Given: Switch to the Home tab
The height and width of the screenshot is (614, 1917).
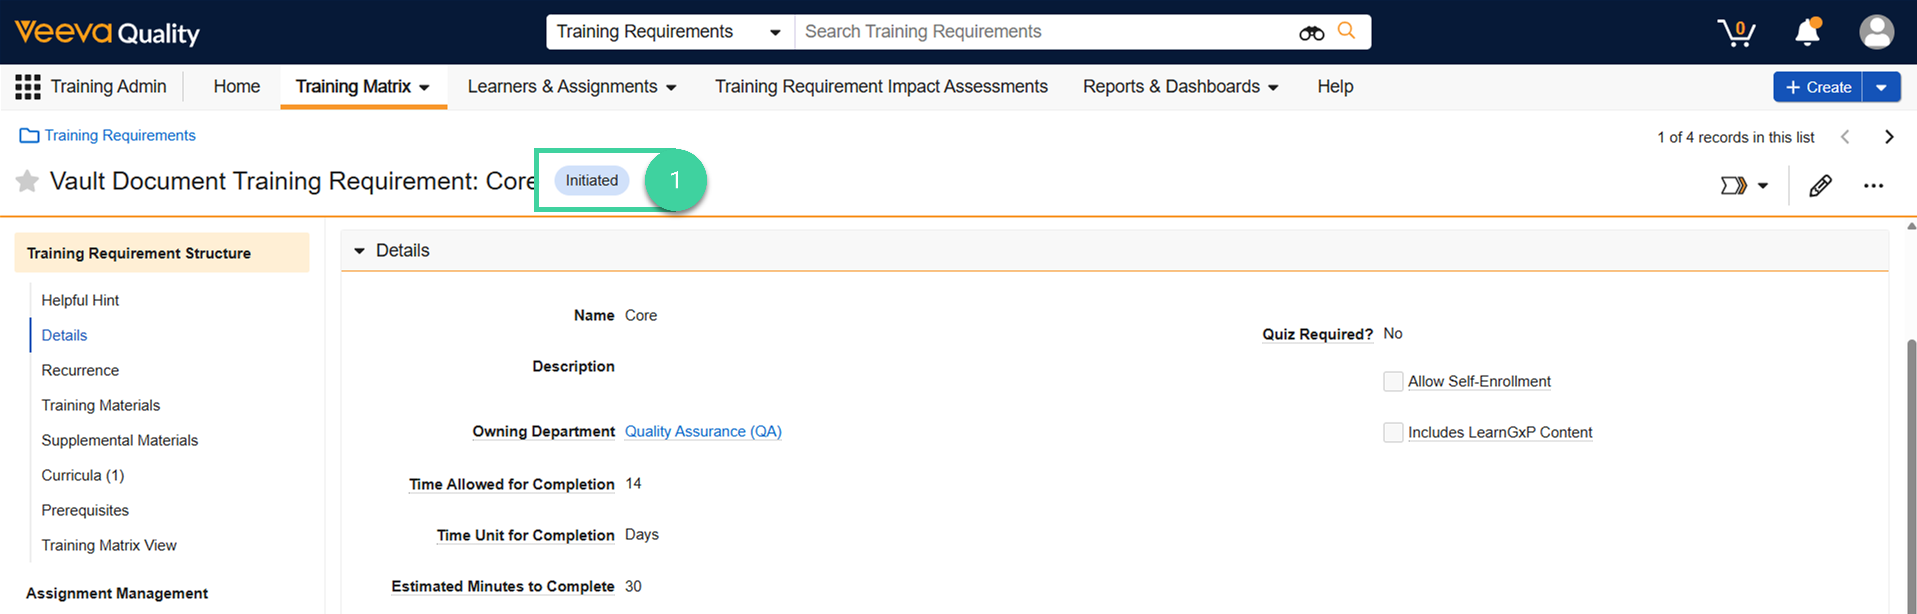Looking at the screenshot, I should (236, 87).
